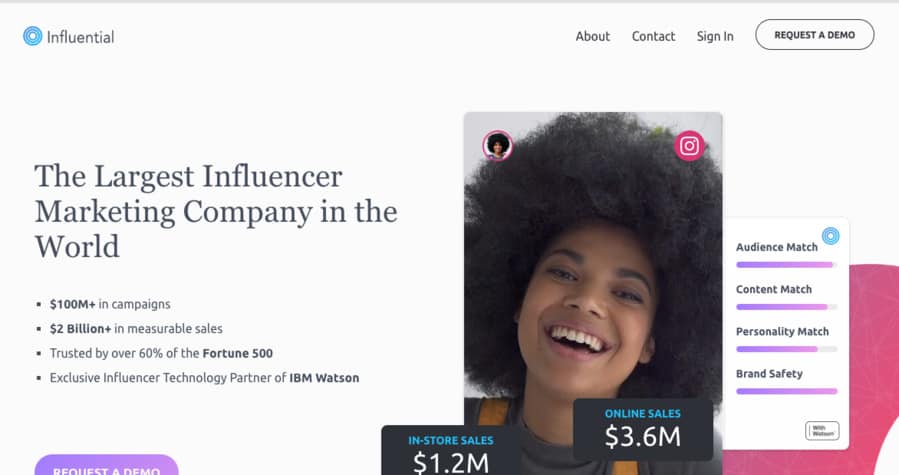The width and height of the screenshot is (899, 475).
Task: Select Sign In from the navigation
Action: (x=715, y=36)
